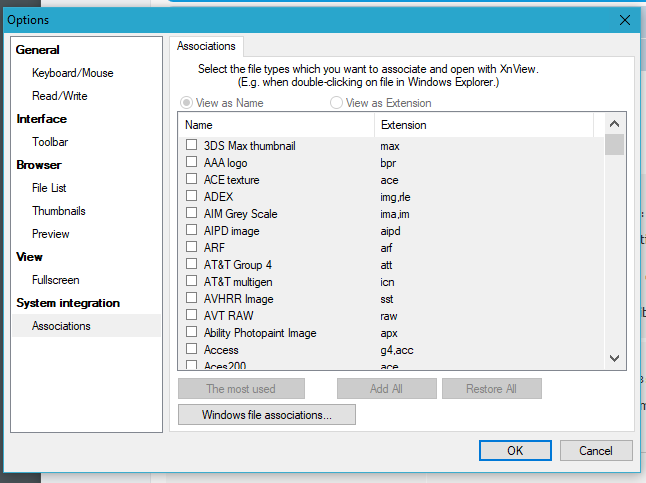The height and width of the screenshot is (483, 646).
Task: Cancel the Options dialog
Action: click(595, 451)
